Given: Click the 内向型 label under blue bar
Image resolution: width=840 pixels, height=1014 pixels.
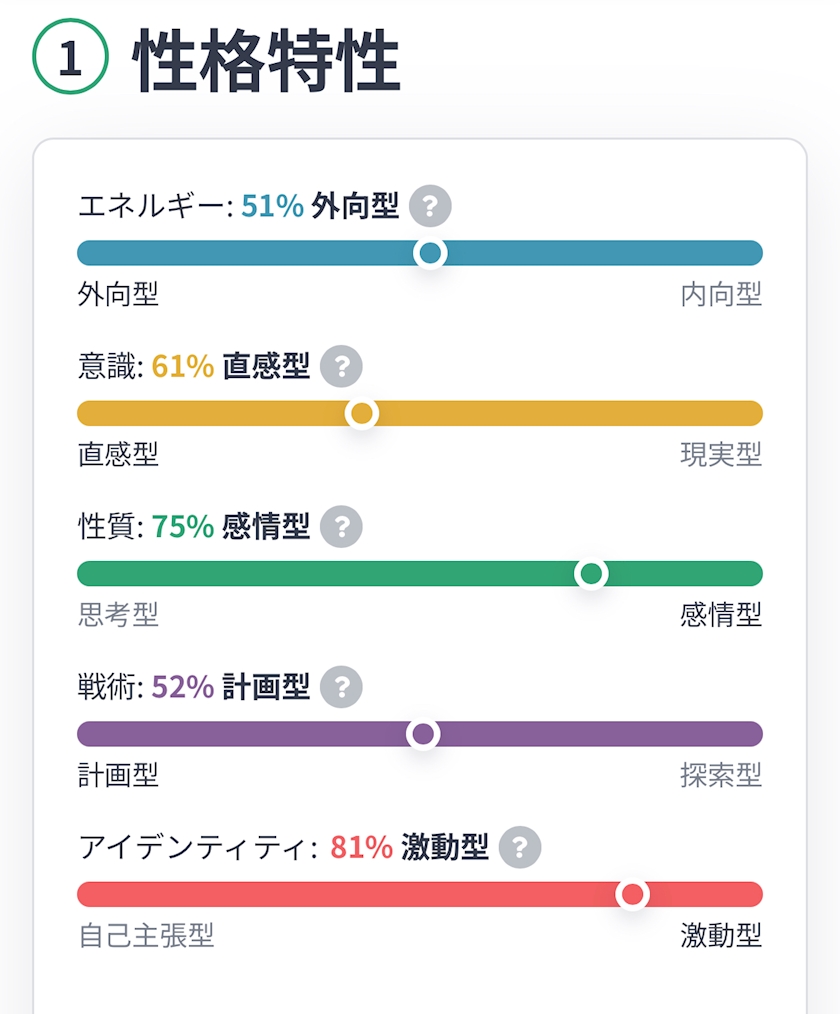Looking at the screenshot, I should click(721, 294).
